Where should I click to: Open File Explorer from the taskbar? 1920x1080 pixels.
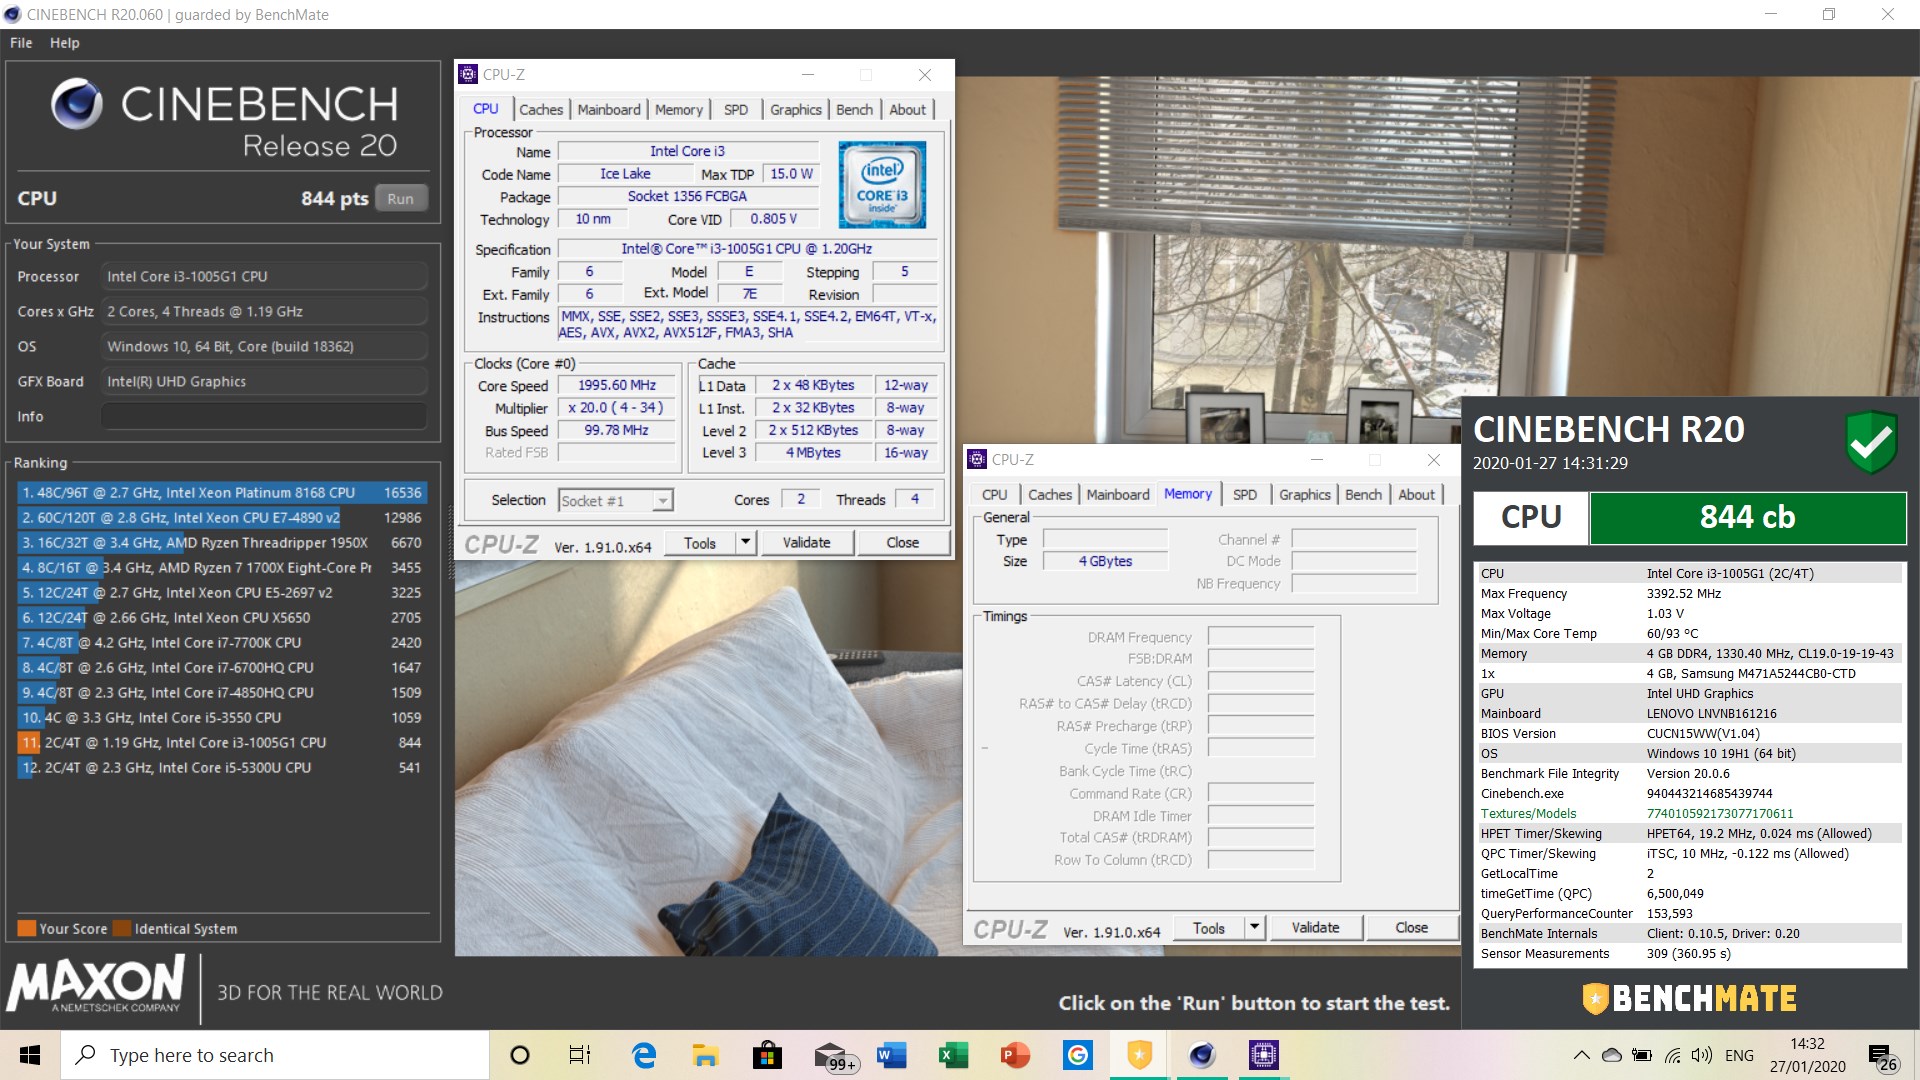coord(705,1055)
